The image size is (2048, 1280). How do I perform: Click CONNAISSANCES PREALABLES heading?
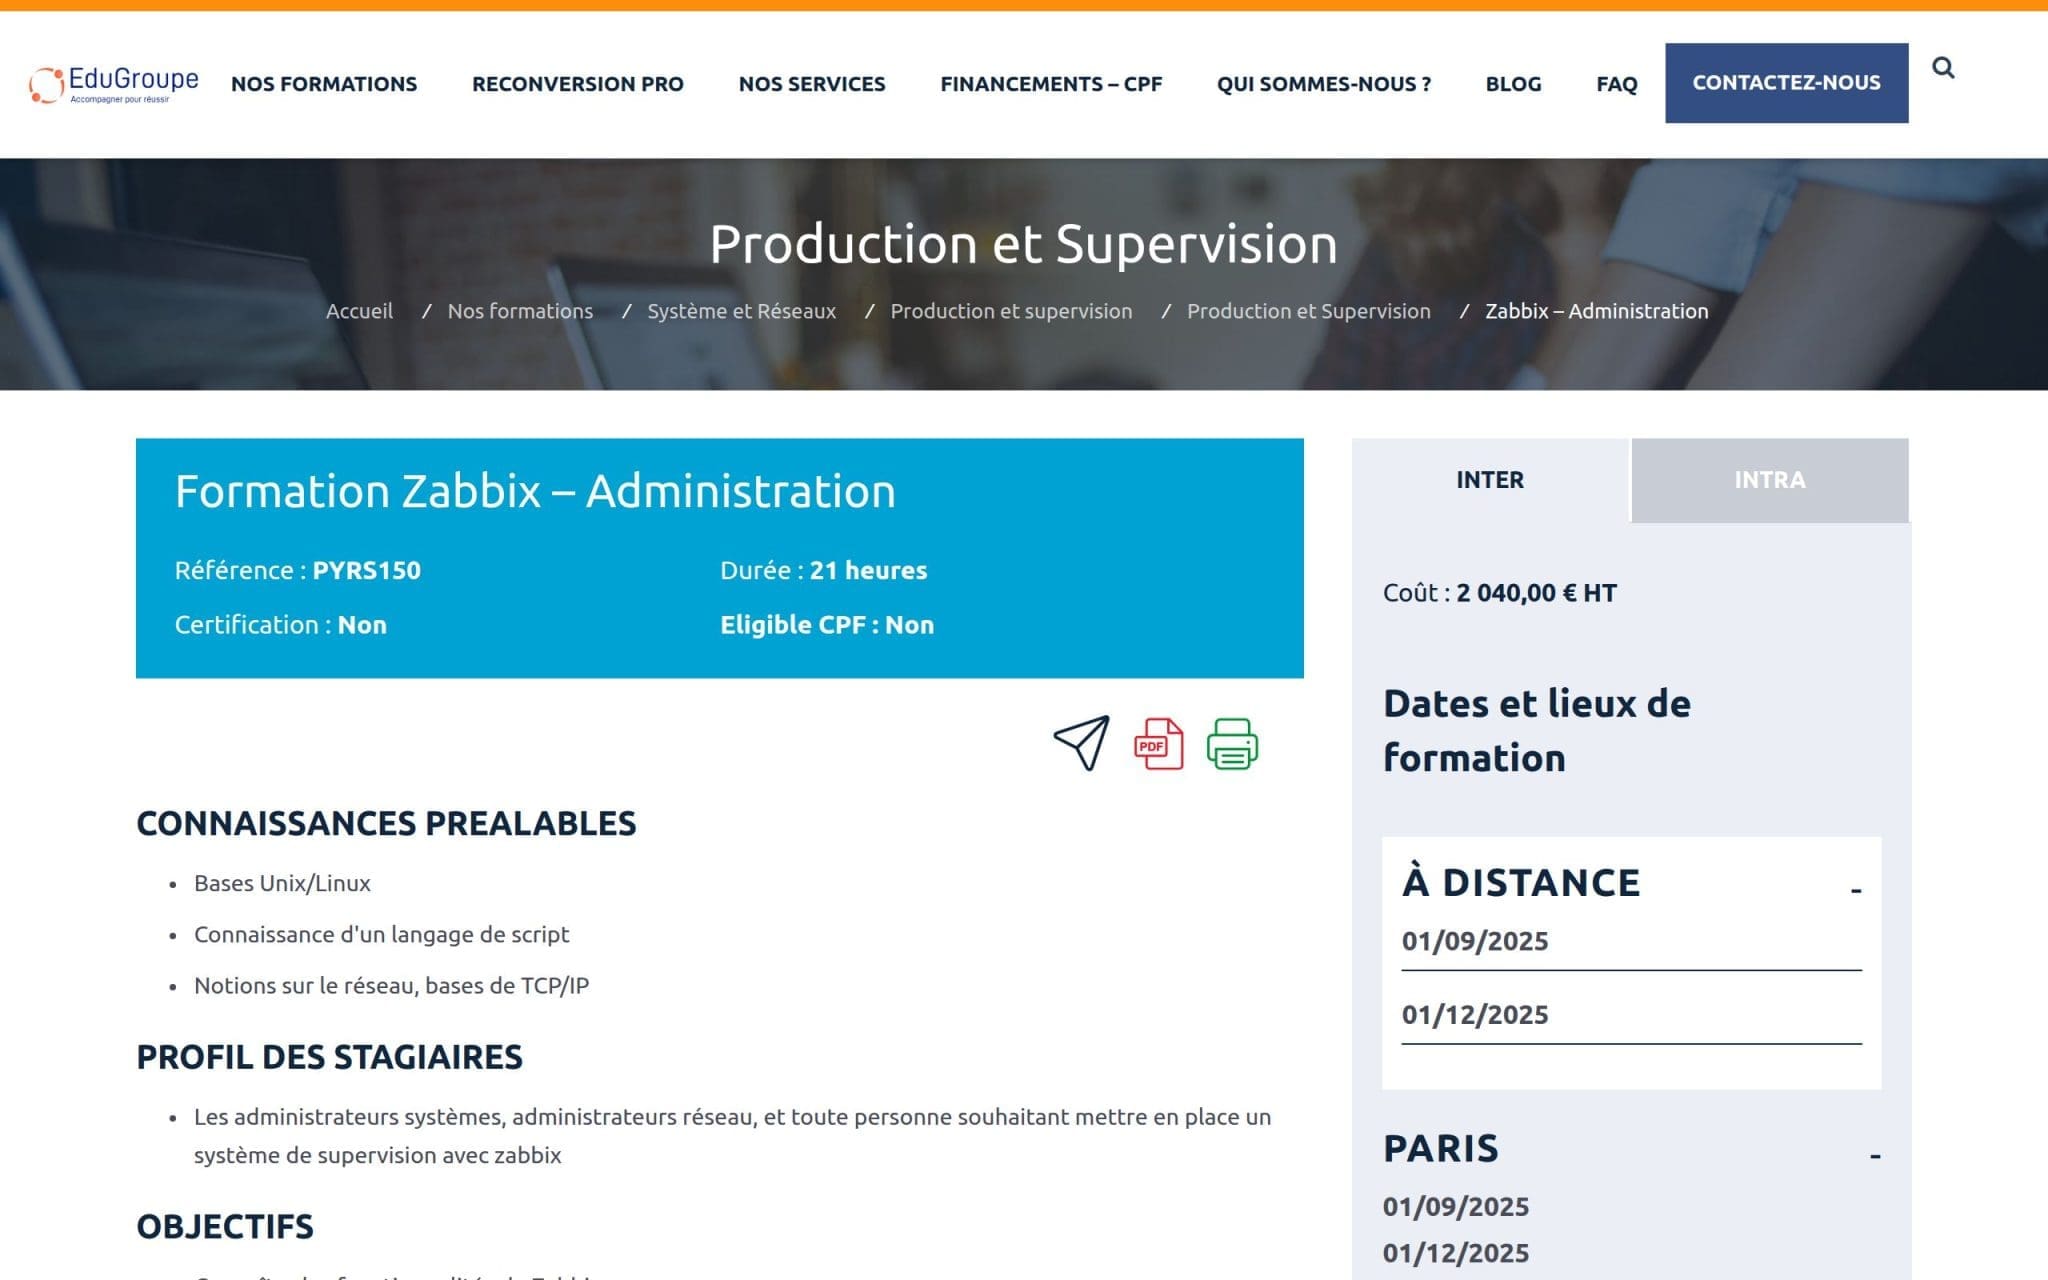(386, 823)
